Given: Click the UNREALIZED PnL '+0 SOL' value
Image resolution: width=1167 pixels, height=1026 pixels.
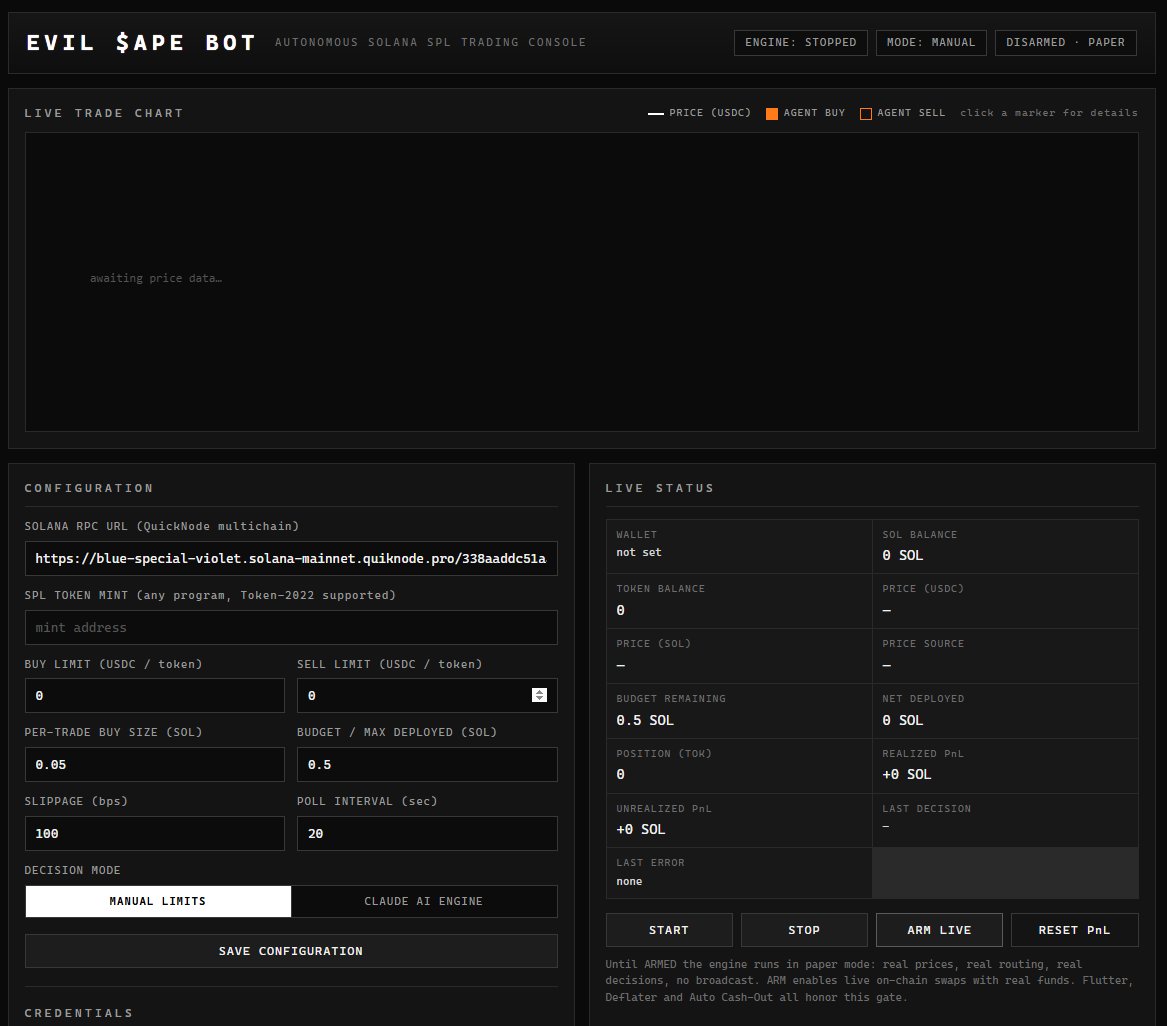Looking at the screenshot, I should 641,829.
